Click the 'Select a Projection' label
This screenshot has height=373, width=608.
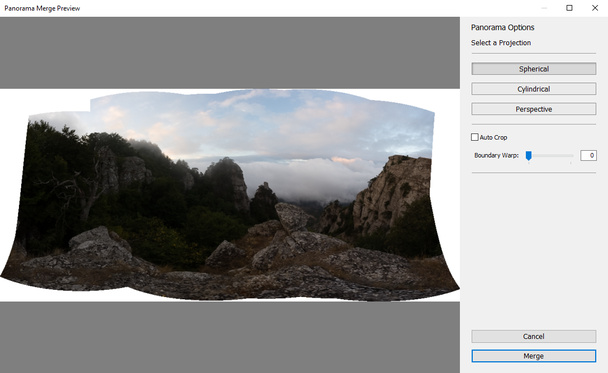[x=501, y=43]
